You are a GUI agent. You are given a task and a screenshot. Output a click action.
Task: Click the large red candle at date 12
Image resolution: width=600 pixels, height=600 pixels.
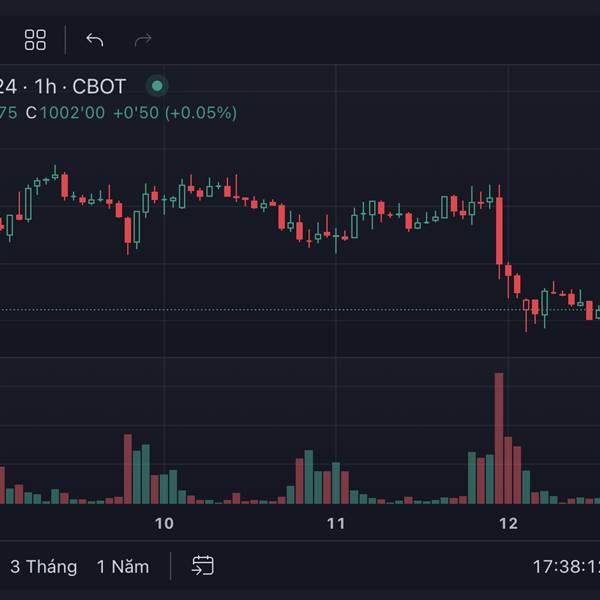coord(499,231)
